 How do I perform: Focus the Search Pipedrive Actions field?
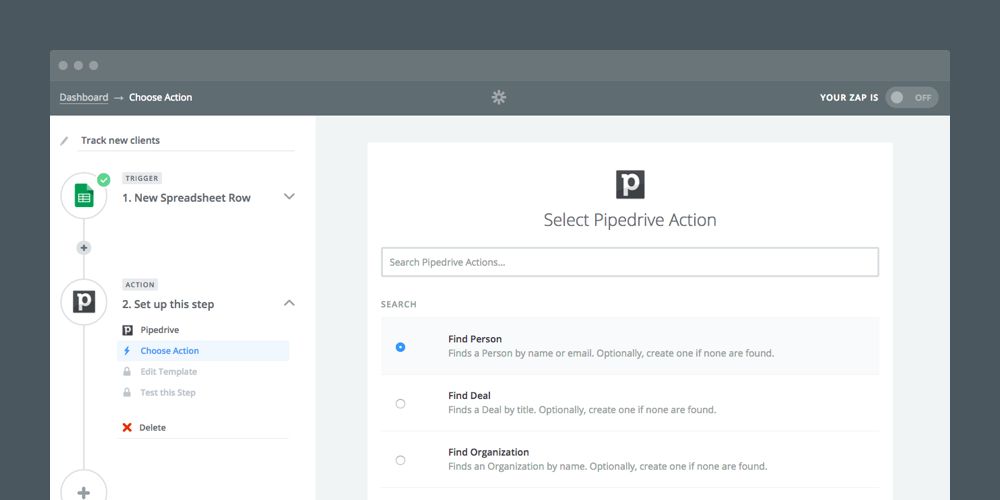coord(630,262)
